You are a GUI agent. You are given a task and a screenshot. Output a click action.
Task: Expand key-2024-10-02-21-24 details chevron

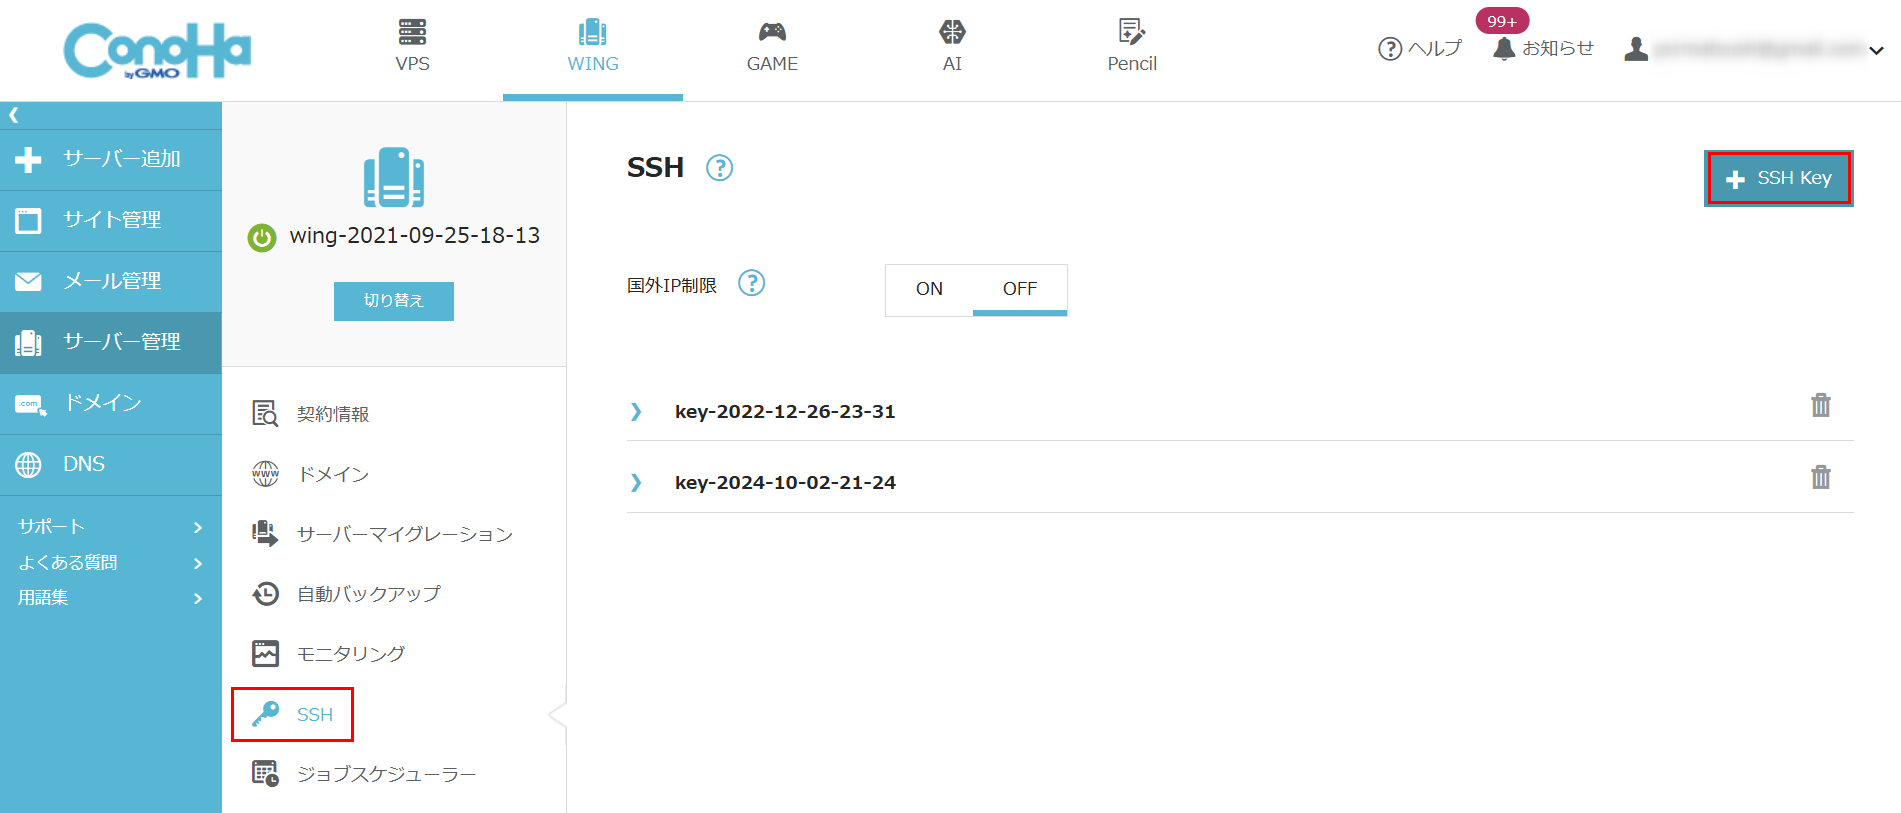[x=636, y=483]
